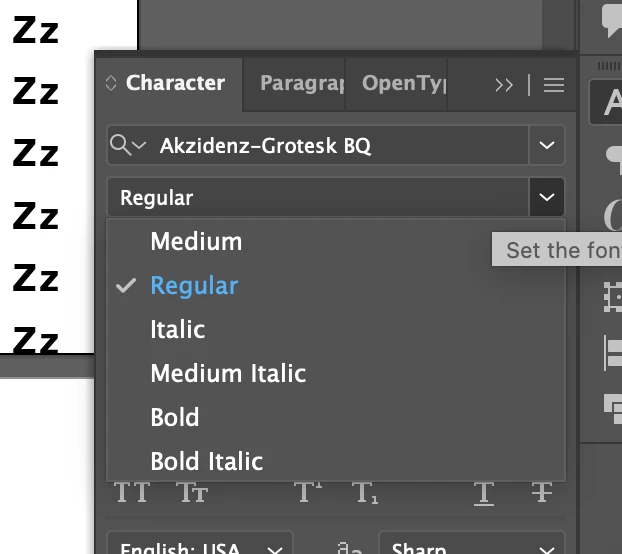The image size is (622, 554).
Task: Toggle Underline formatting
Action: click(x=484, y=494)
